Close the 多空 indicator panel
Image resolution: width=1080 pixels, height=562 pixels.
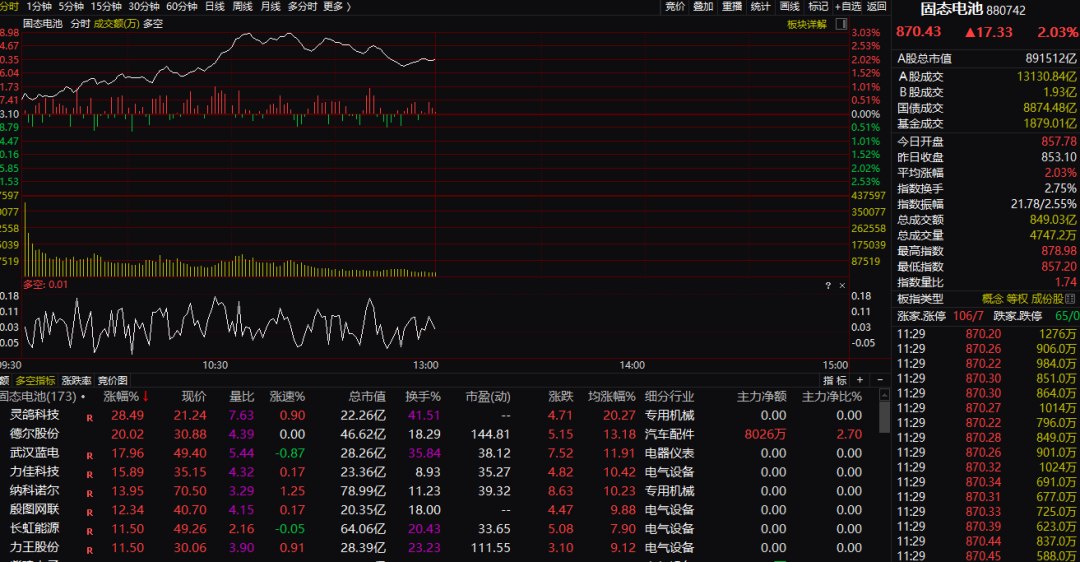pos(841,285)
